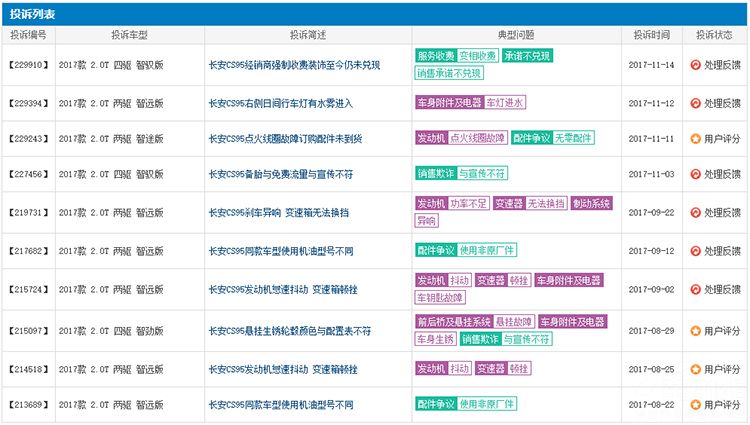Viewport: 750px width, 425px height.
Task: Click the 用户评分 star icon for complaint 214518
Action: tap(695, 369)
